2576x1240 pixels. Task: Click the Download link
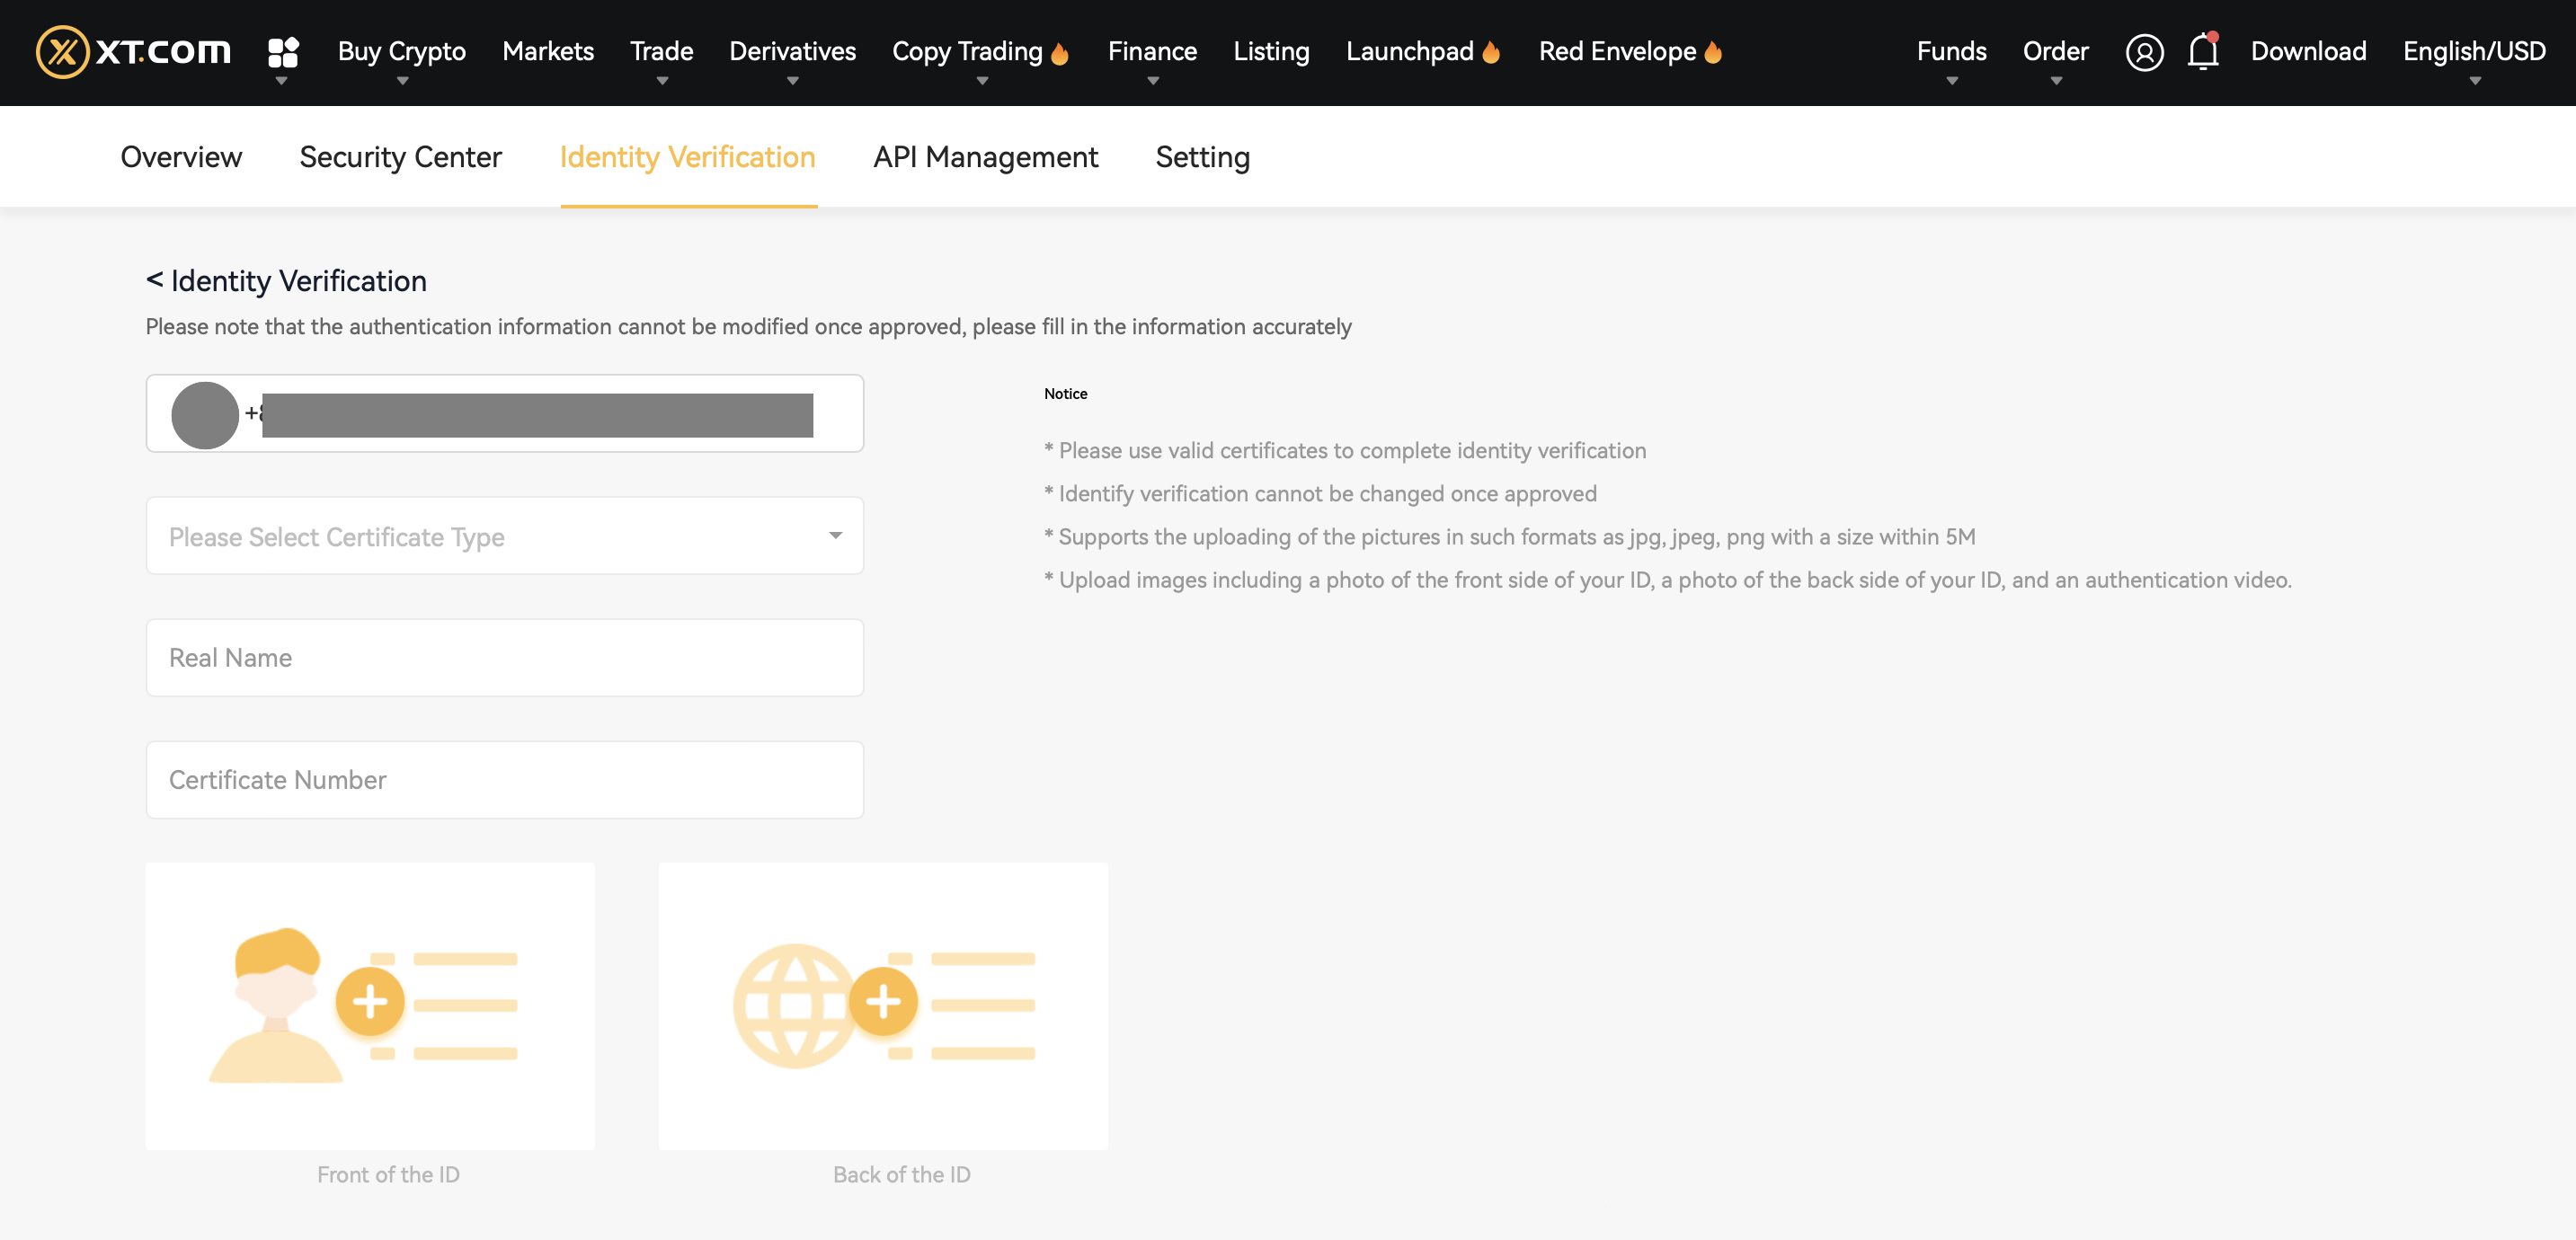pyautogui.click(x=2308, y=51)
